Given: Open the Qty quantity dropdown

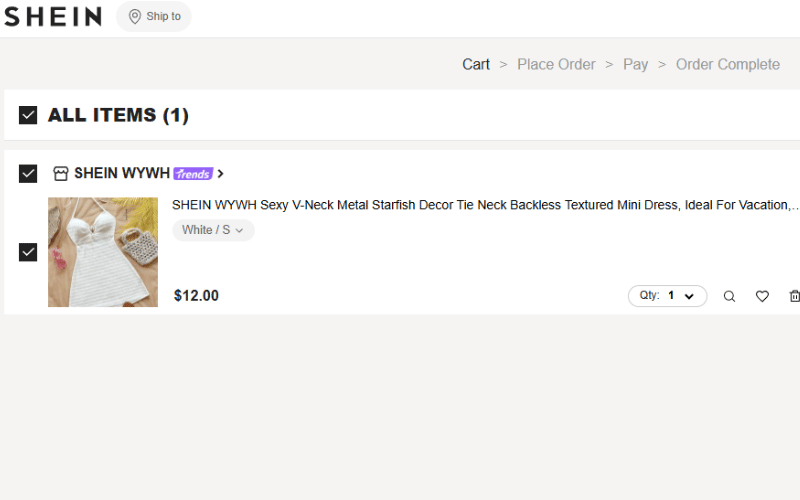Looking at the screenshot, I should (667, 296).
